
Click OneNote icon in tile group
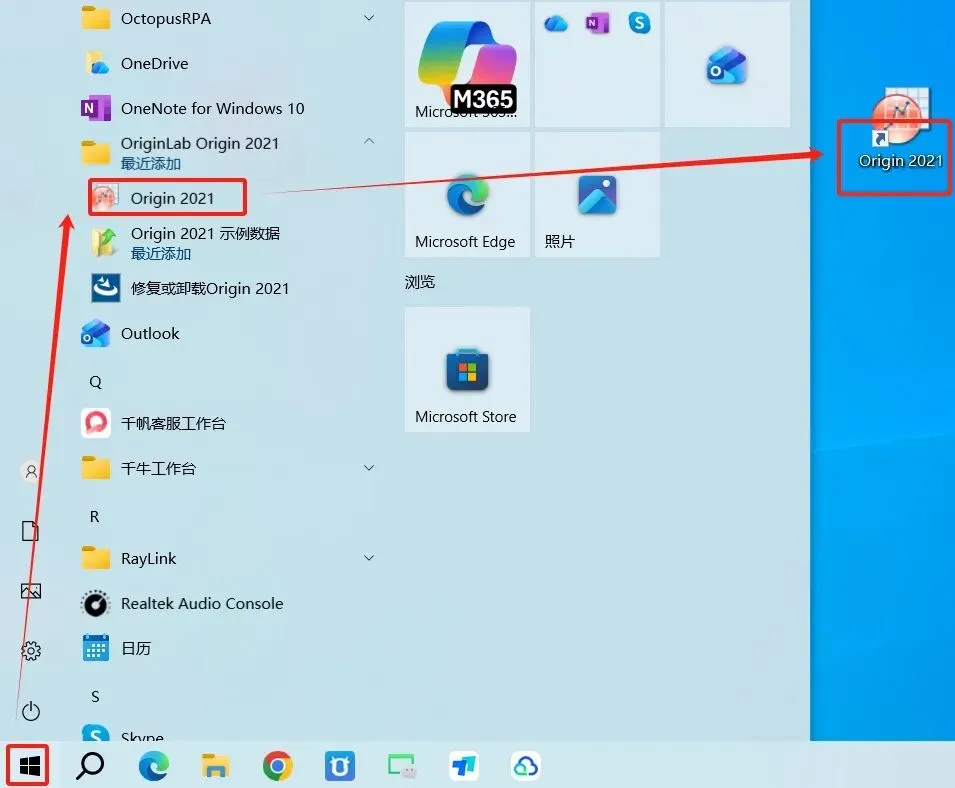[x=597, y=24]
